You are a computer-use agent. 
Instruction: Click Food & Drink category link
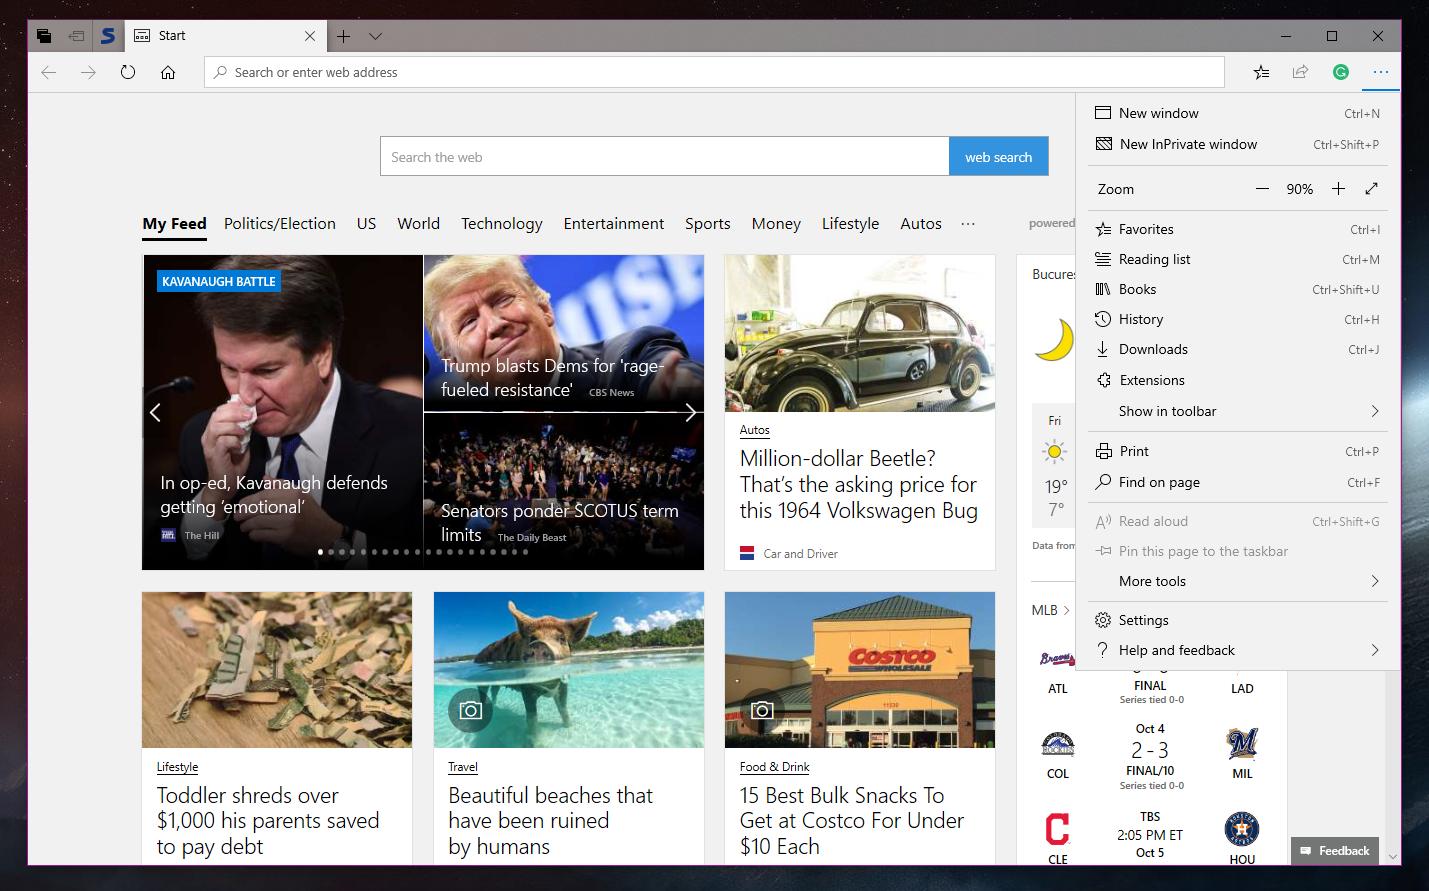click(774, 767)
